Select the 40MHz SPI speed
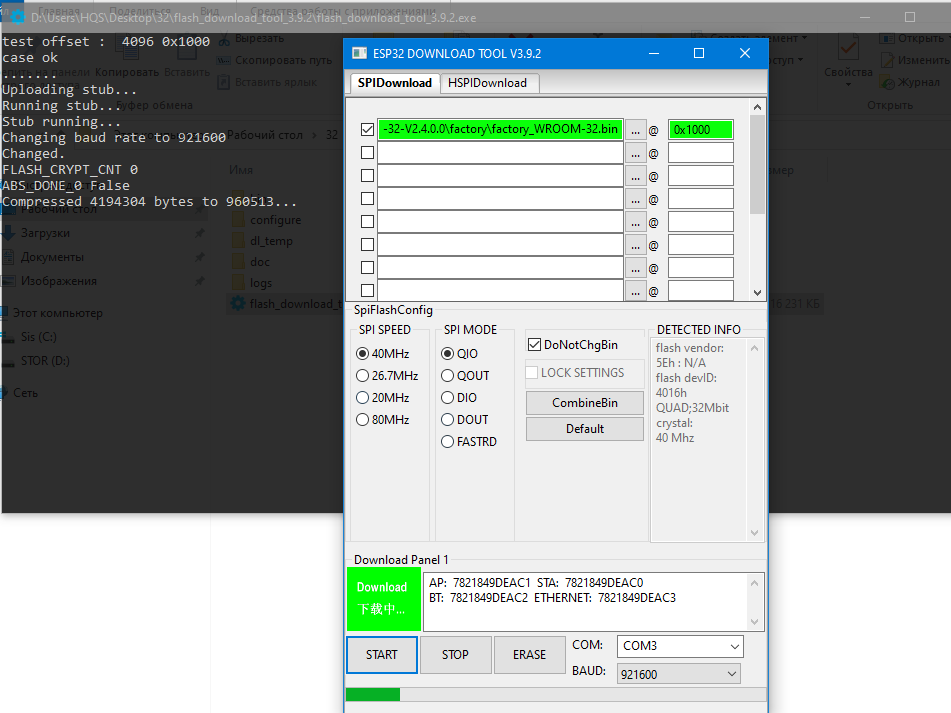Viewport: 951px width, 713px height. click(383, 353)
